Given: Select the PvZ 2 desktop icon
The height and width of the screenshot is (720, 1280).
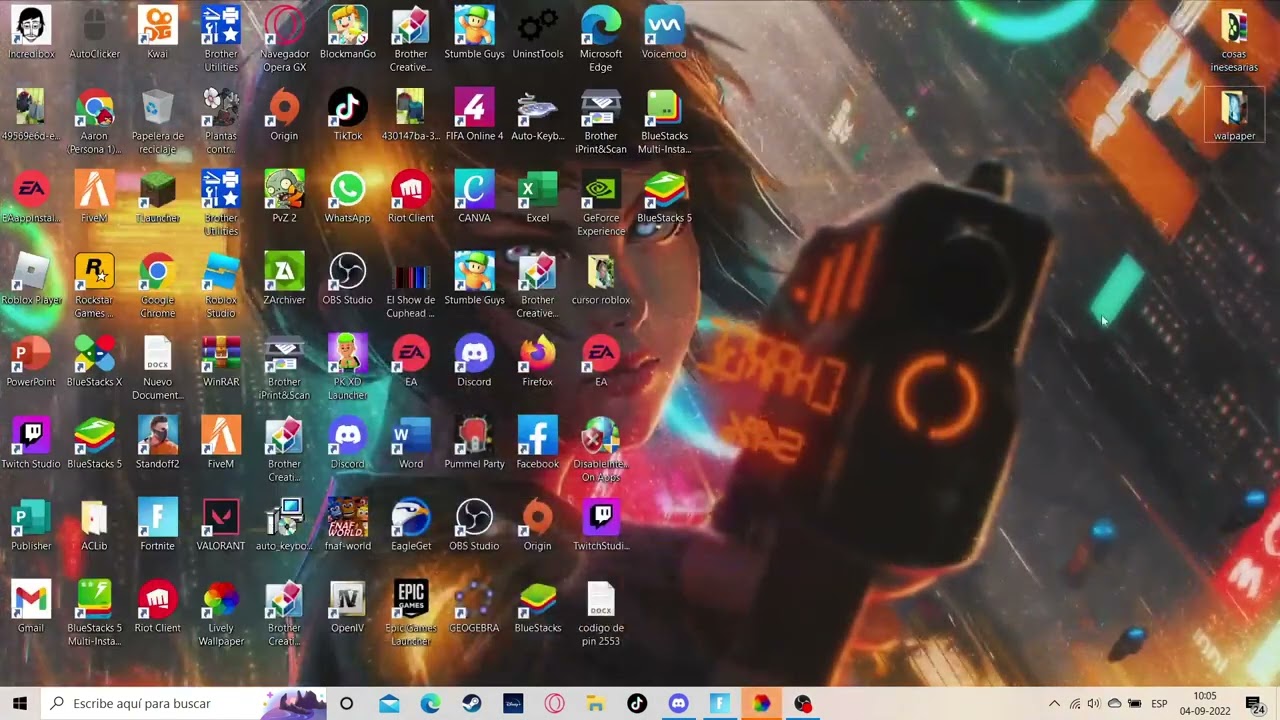Looking at the screenshot, I should coord(284,197).
